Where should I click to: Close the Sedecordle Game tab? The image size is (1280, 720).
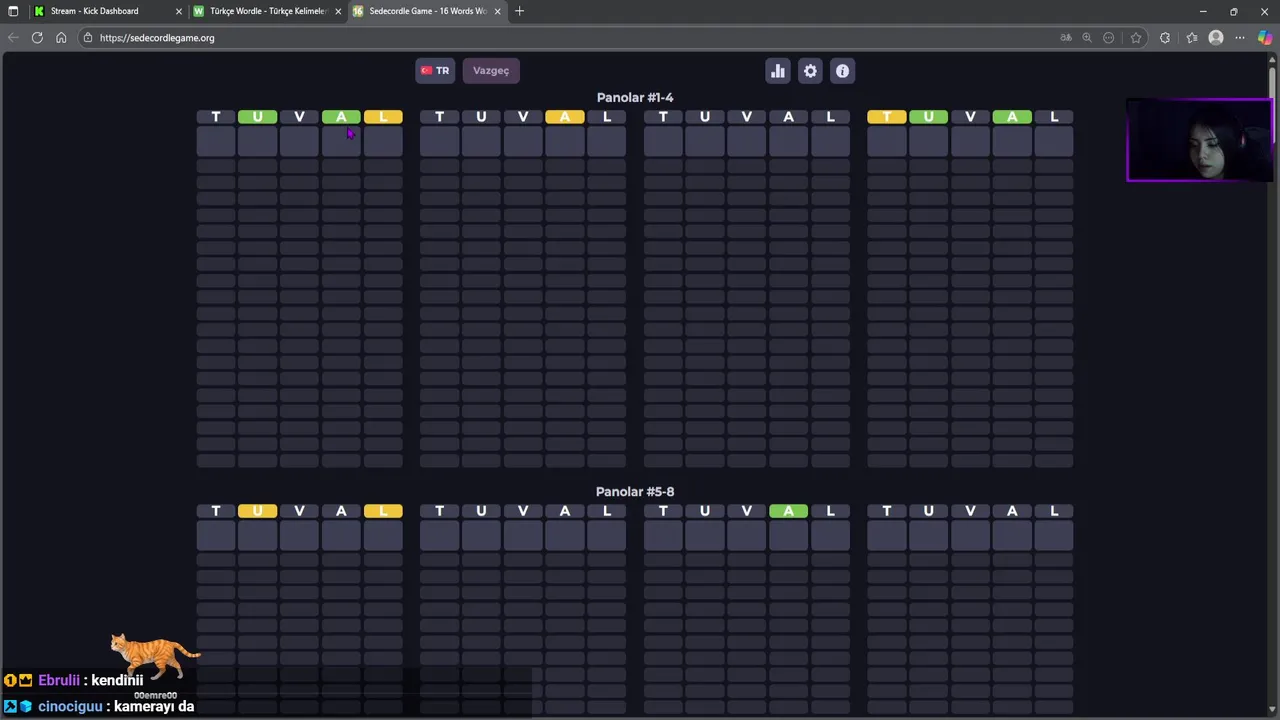pyautogui.click(x=497, y=11)
